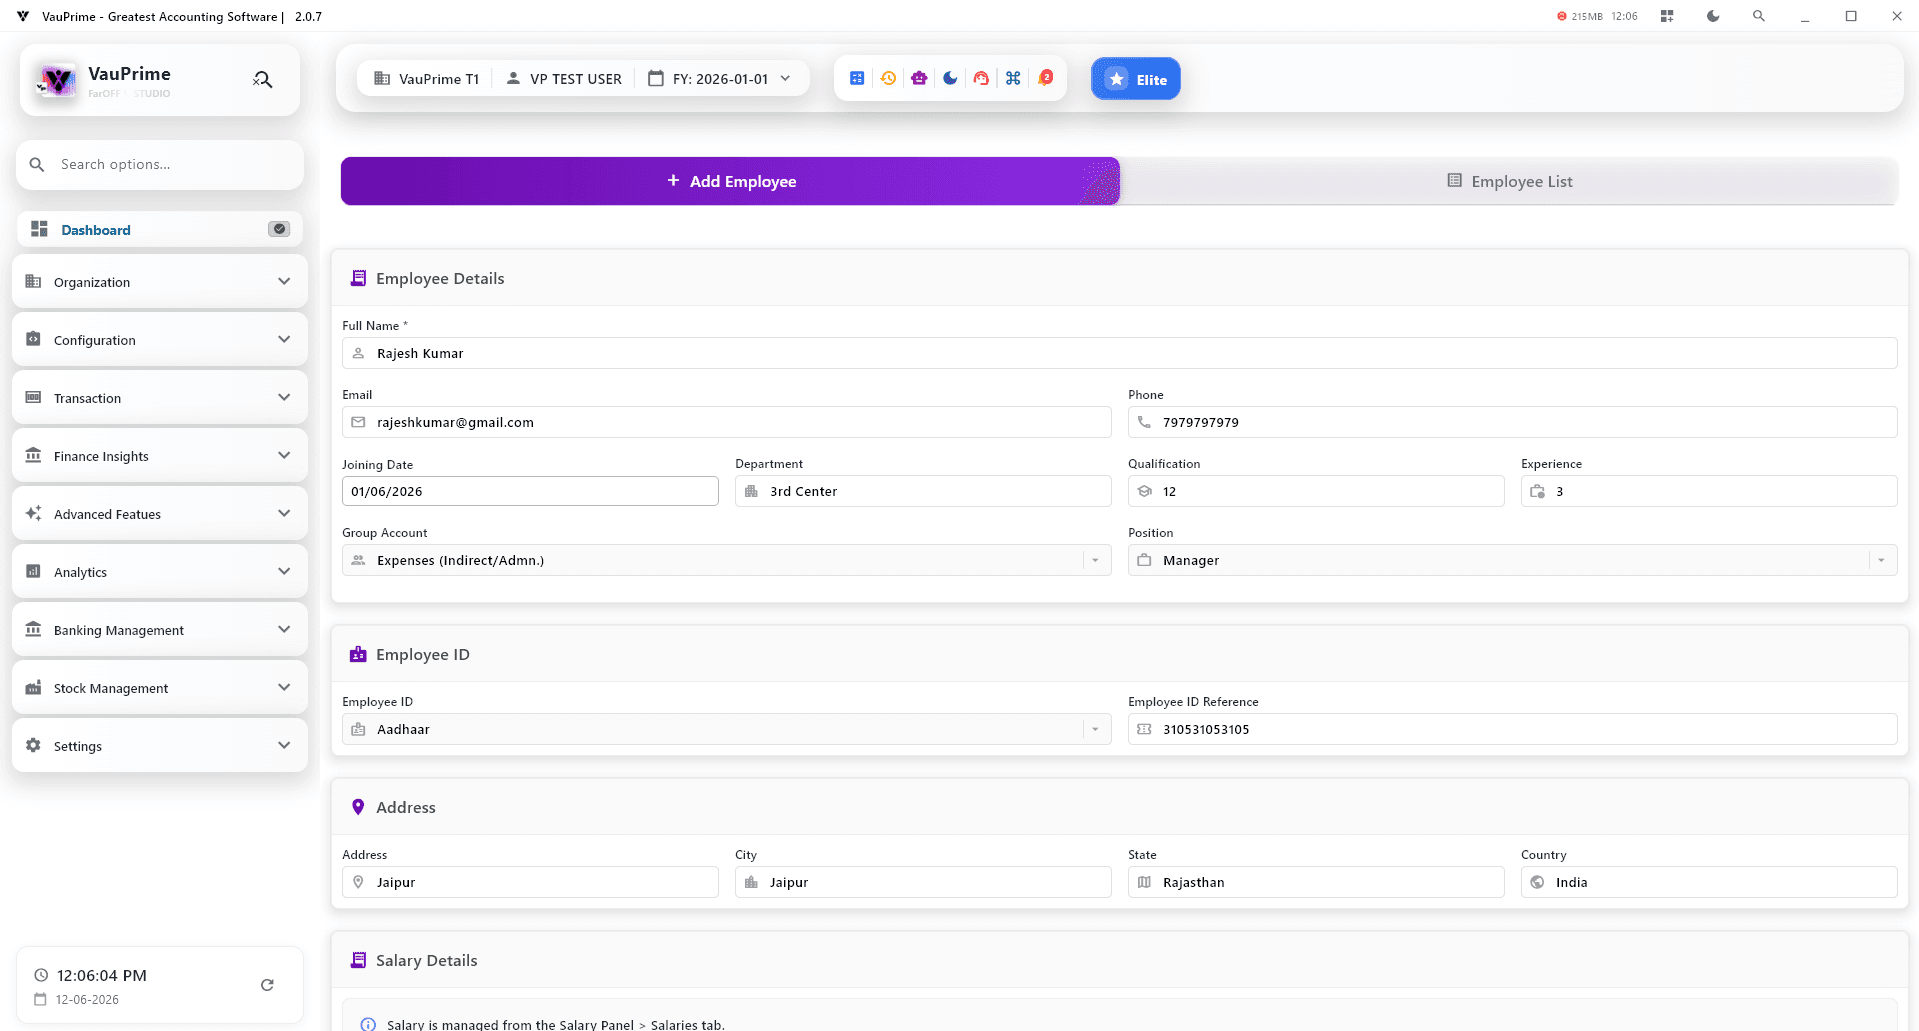Viewport: 1919px width, 1031px height.
Task: Click the 12:06:04 PM clock text
Action: tap(102, 975)
